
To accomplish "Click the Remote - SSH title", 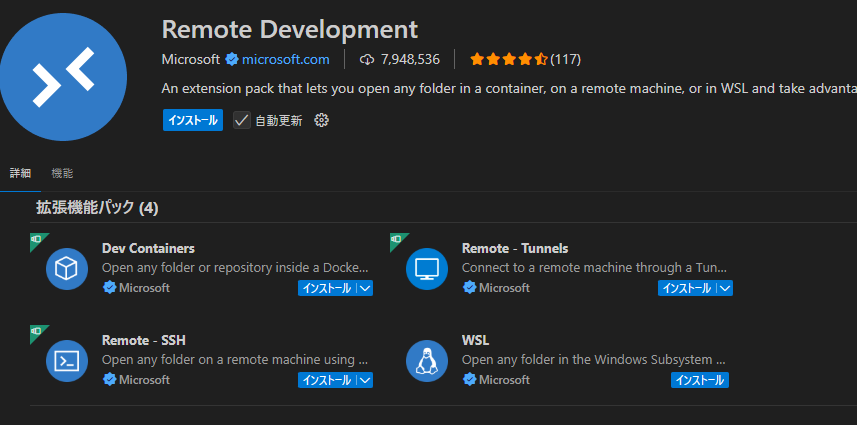I will tap(144, 340).
